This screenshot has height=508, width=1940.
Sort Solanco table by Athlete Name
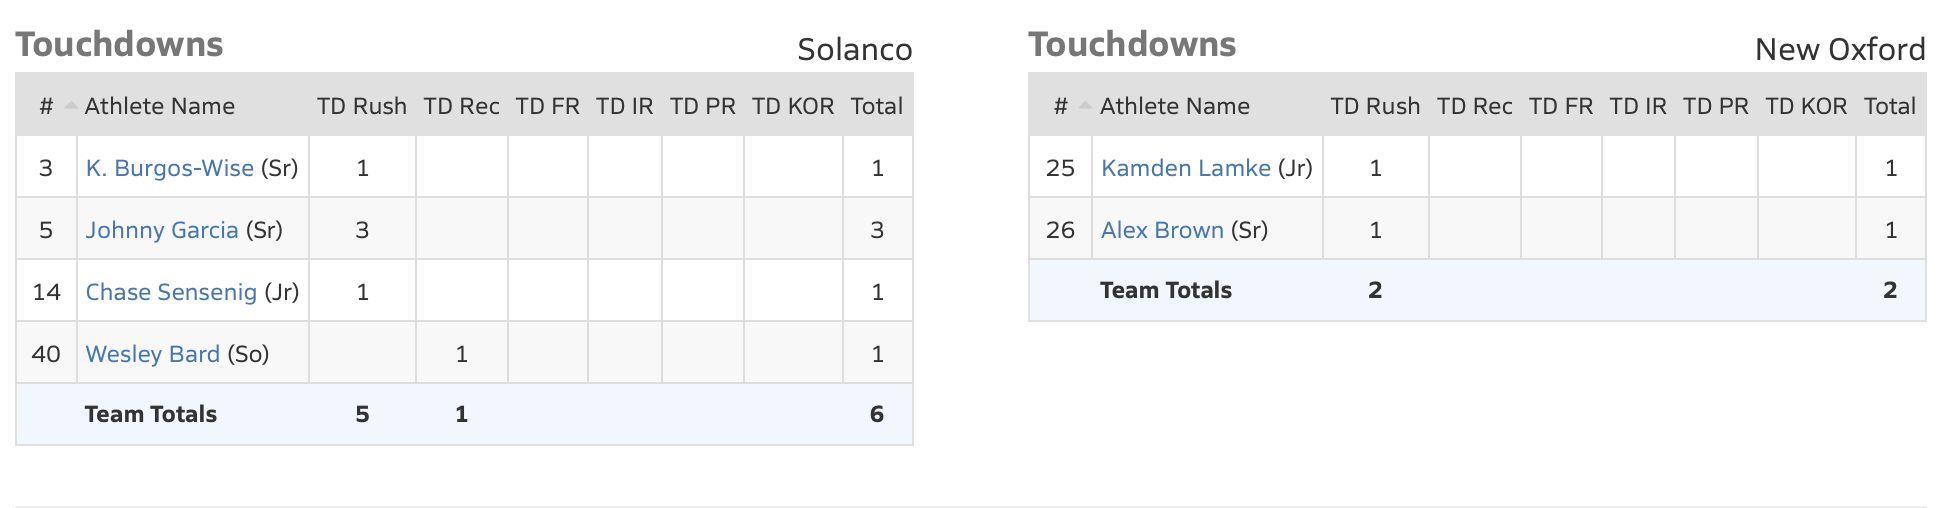pos(159,106)
